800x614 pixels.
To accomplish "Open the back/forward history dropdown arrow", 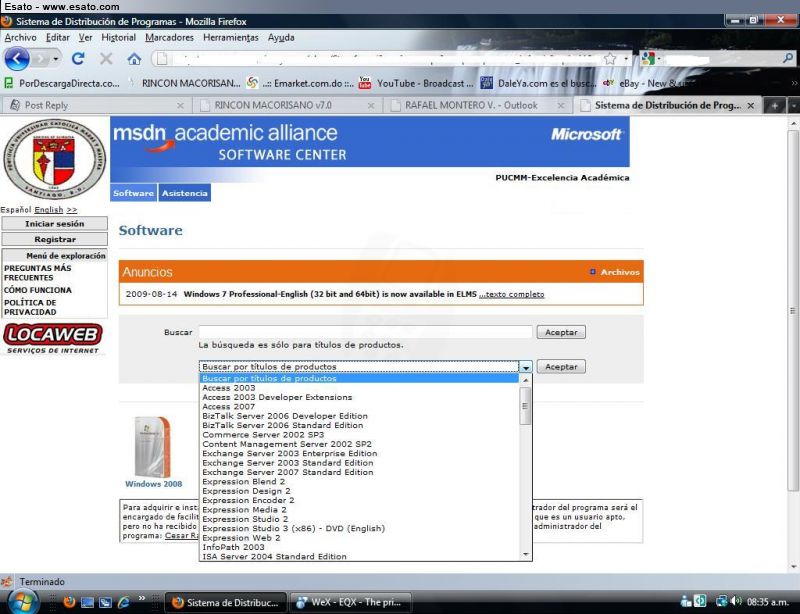I will 56,59.
